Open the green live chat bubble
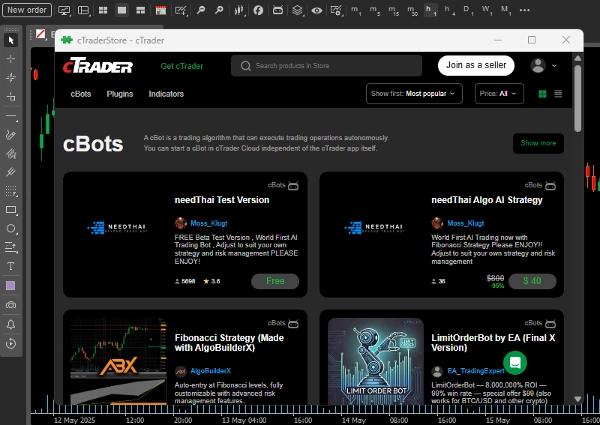This screenshot has height=425, width=600. tap(515, 363)
